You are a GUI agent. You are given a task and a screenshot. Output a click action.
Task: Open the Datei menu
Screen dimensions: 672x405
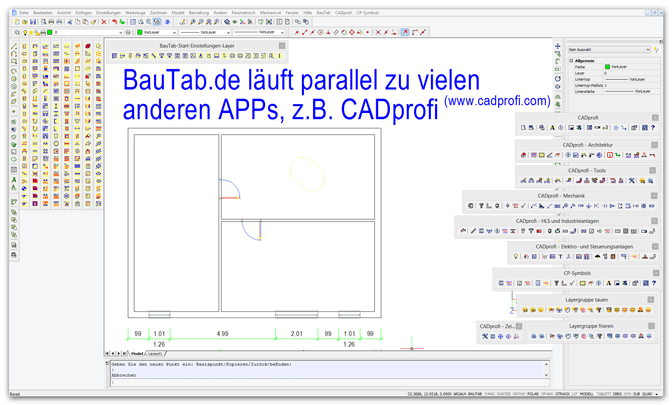[x=24, y=13]
